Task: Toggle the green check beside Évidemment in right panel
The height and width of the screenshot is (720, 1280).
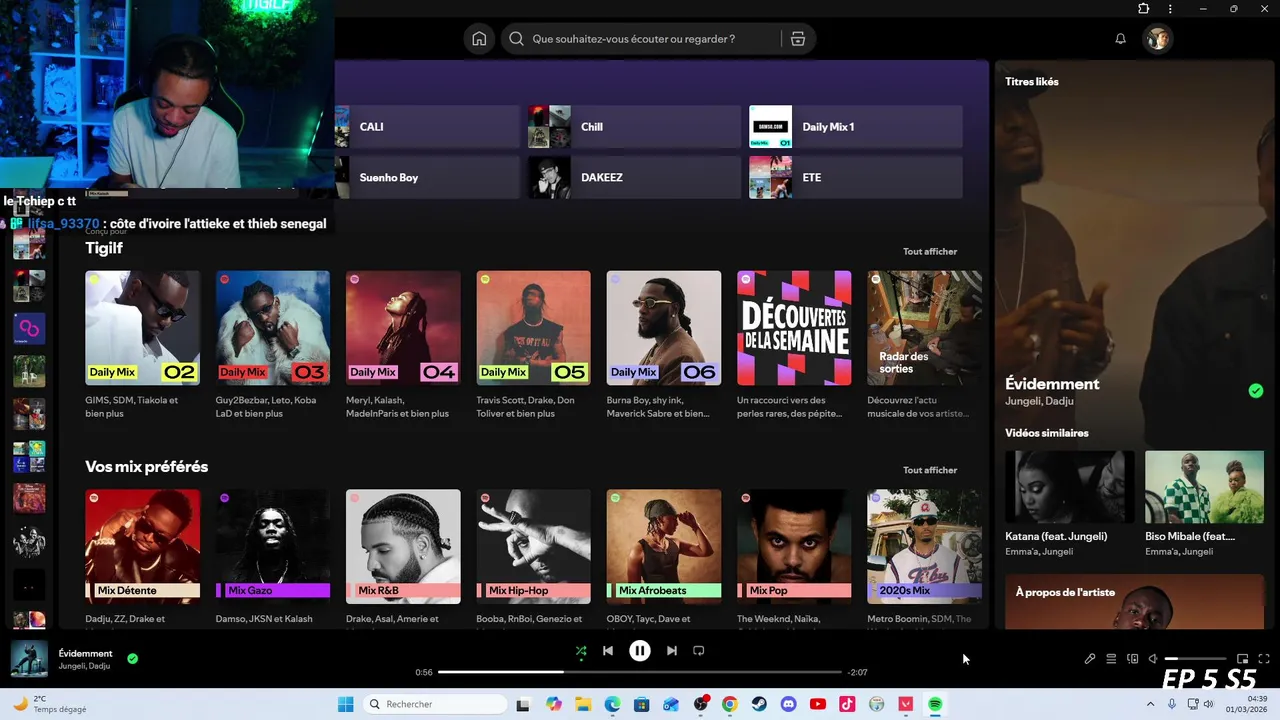Action: pos(1256,391)
